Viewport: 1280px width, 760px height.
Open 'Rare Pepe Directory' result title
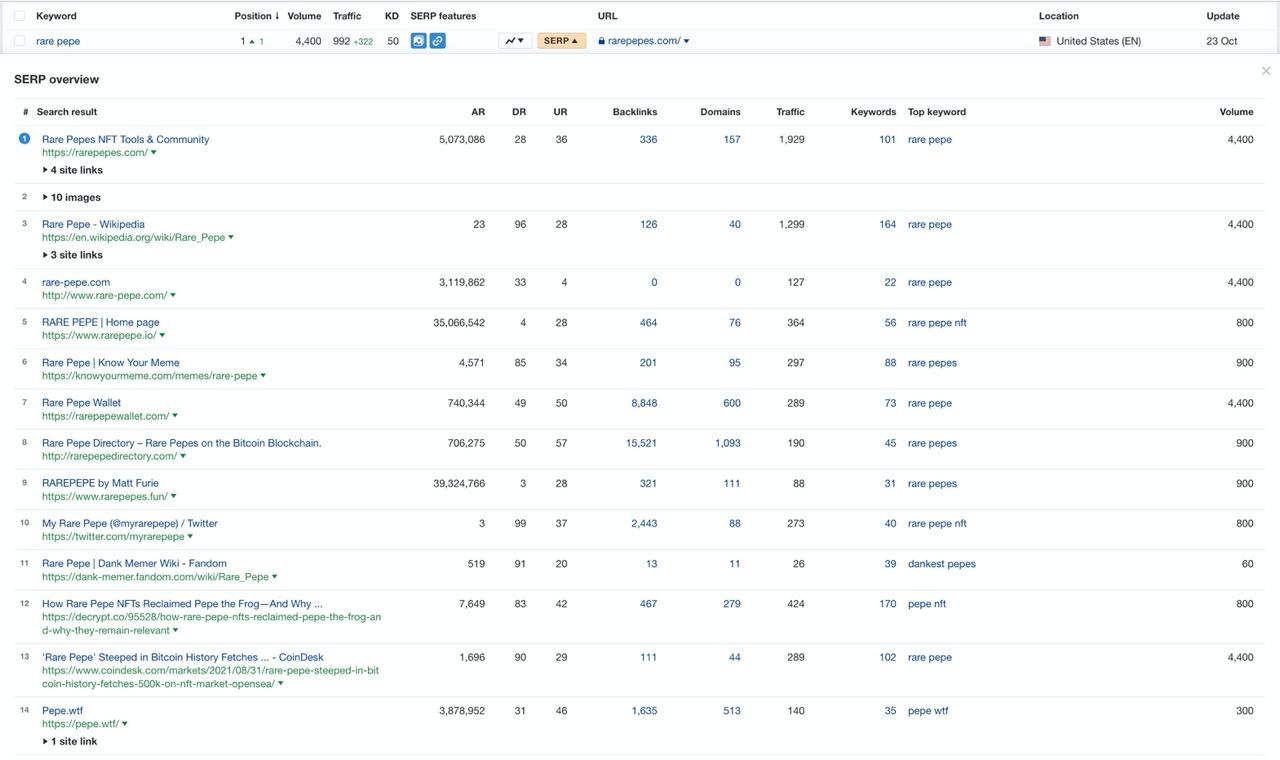(182, 443)
